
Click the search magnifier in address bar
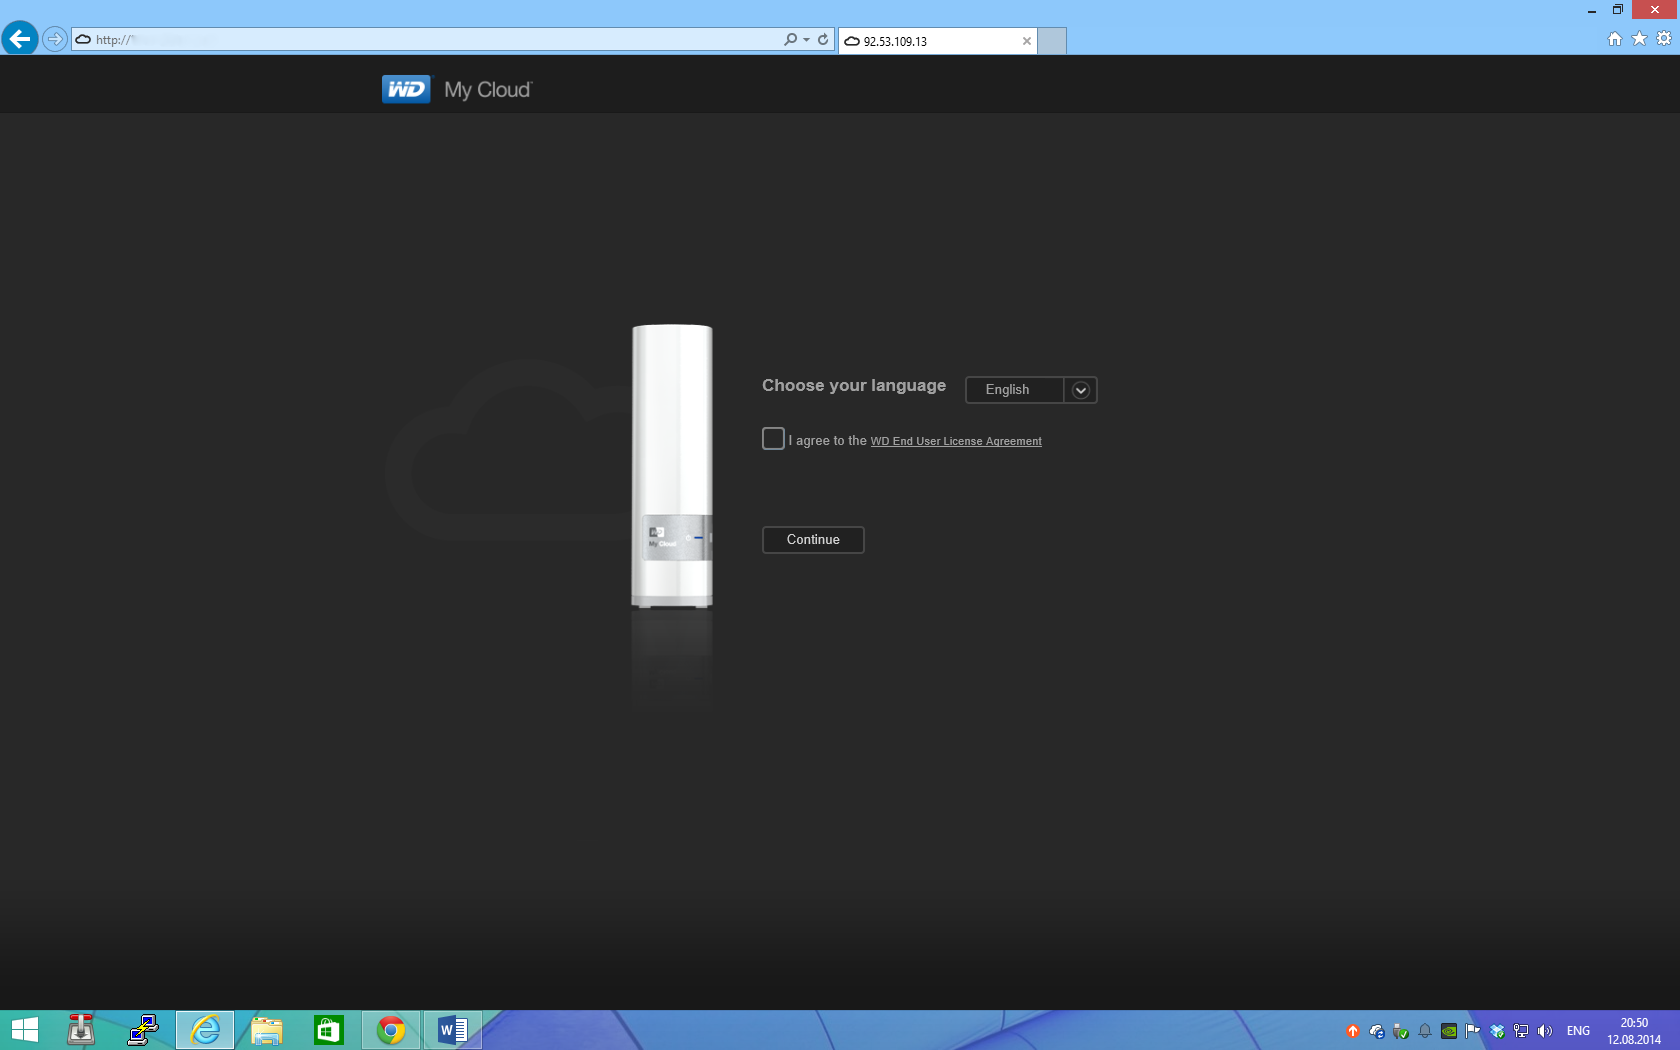pos(791,39)
